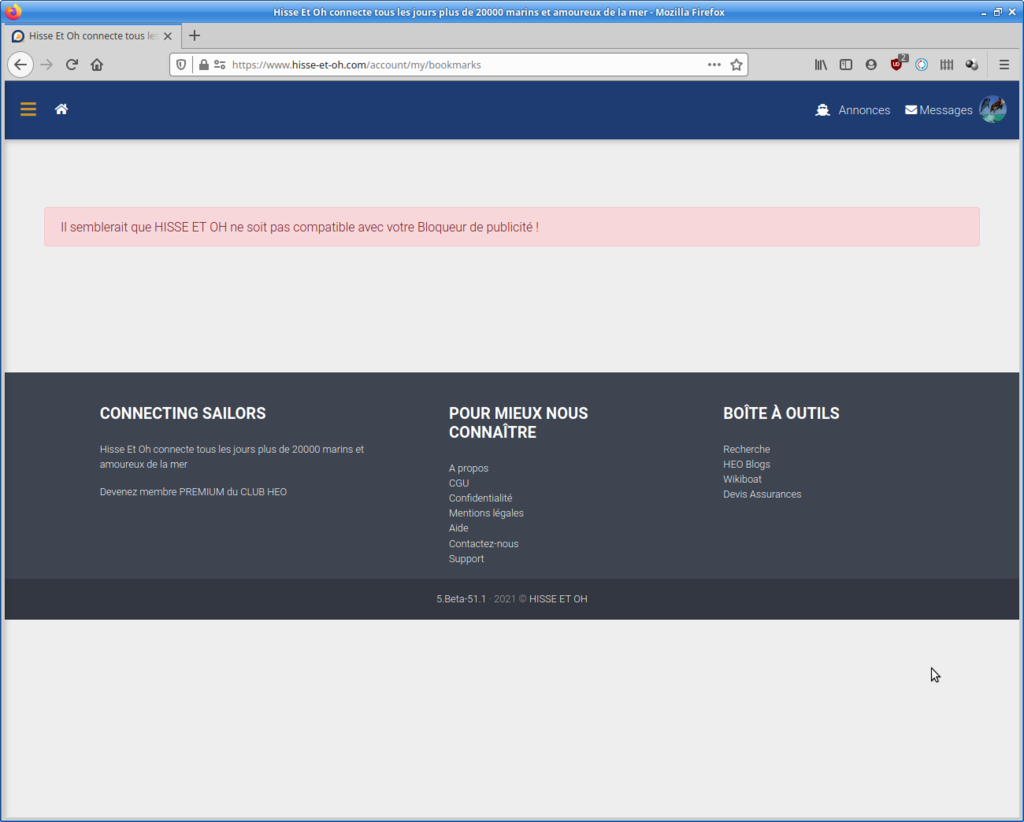
Task: Open the HEO Blogs link
Action: [x=746, y=464]
